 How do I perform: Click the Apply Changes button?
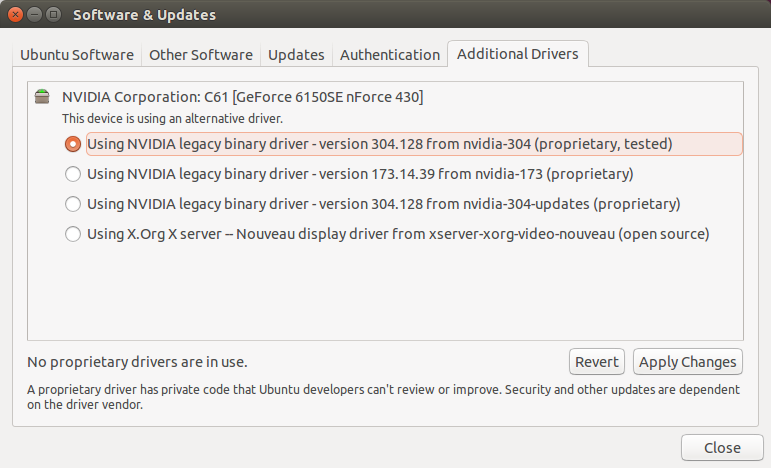[x=688, y=362]
